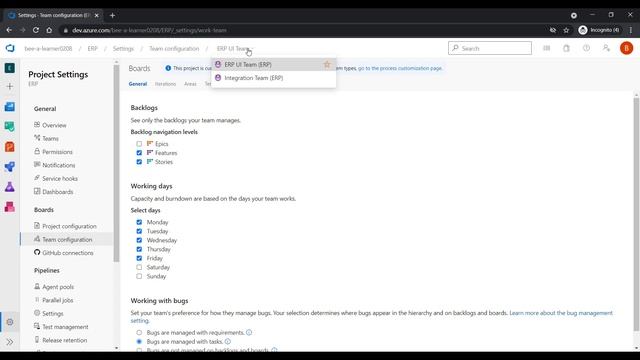Open Azure DevOps home logo
This screenshot has width=640, height=360.
click(x=10, y=48)
